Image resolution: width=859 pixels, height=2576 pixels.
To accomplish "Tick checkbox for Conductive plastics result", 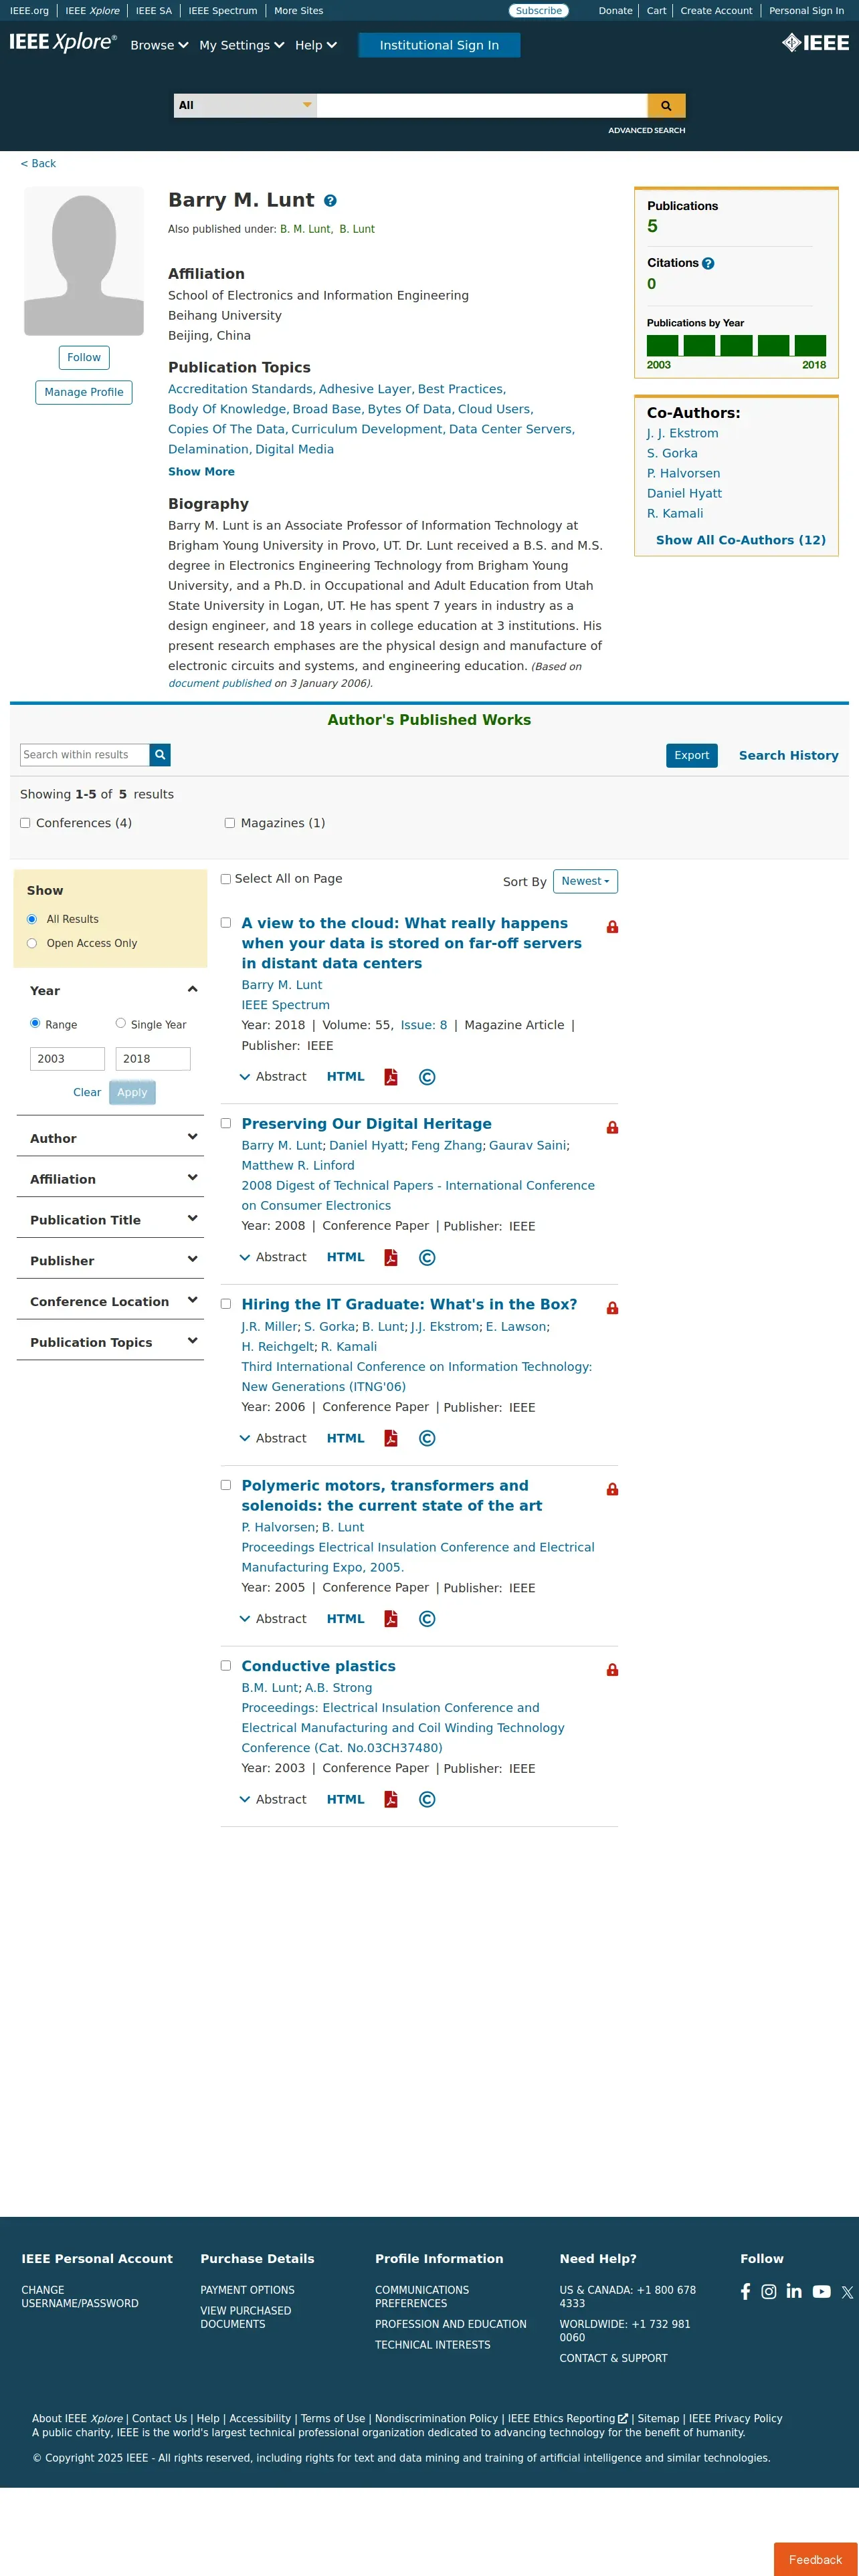I will pyautogui.click(x=226, y=1666).
